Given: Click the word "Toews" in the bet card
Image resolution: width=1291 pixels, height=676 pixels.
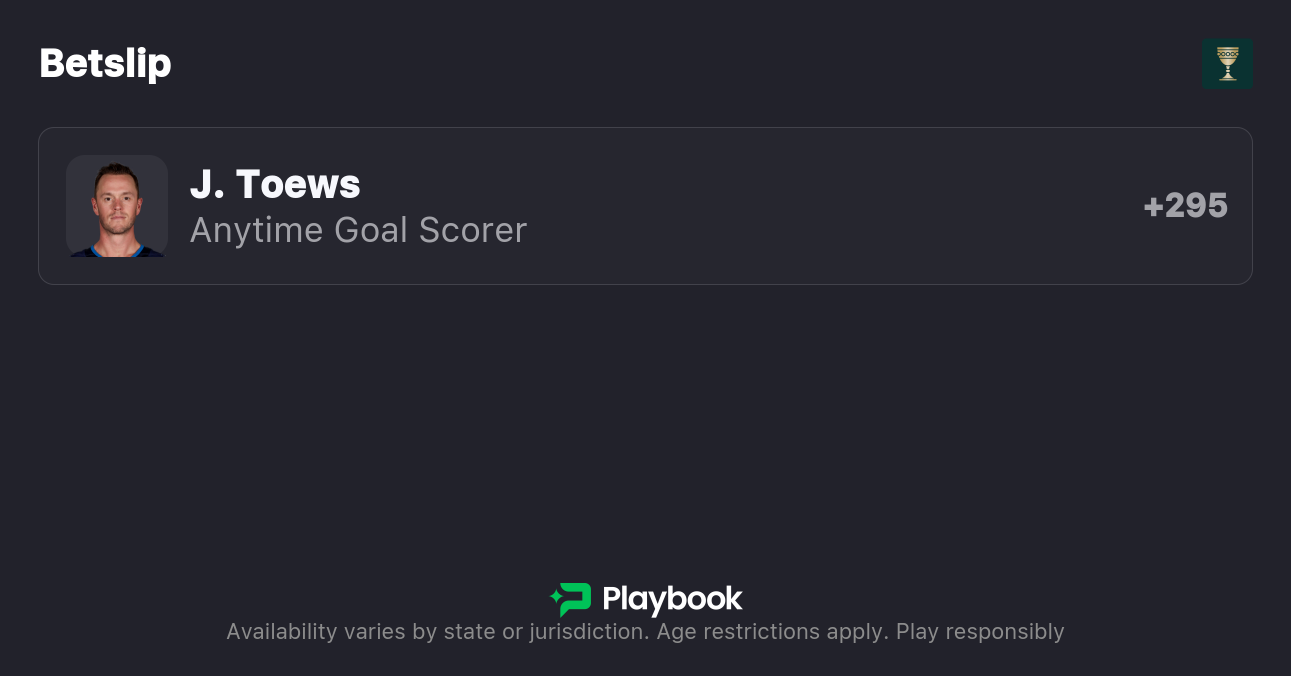Looking at the screenshot, I should tap(298, 184).
